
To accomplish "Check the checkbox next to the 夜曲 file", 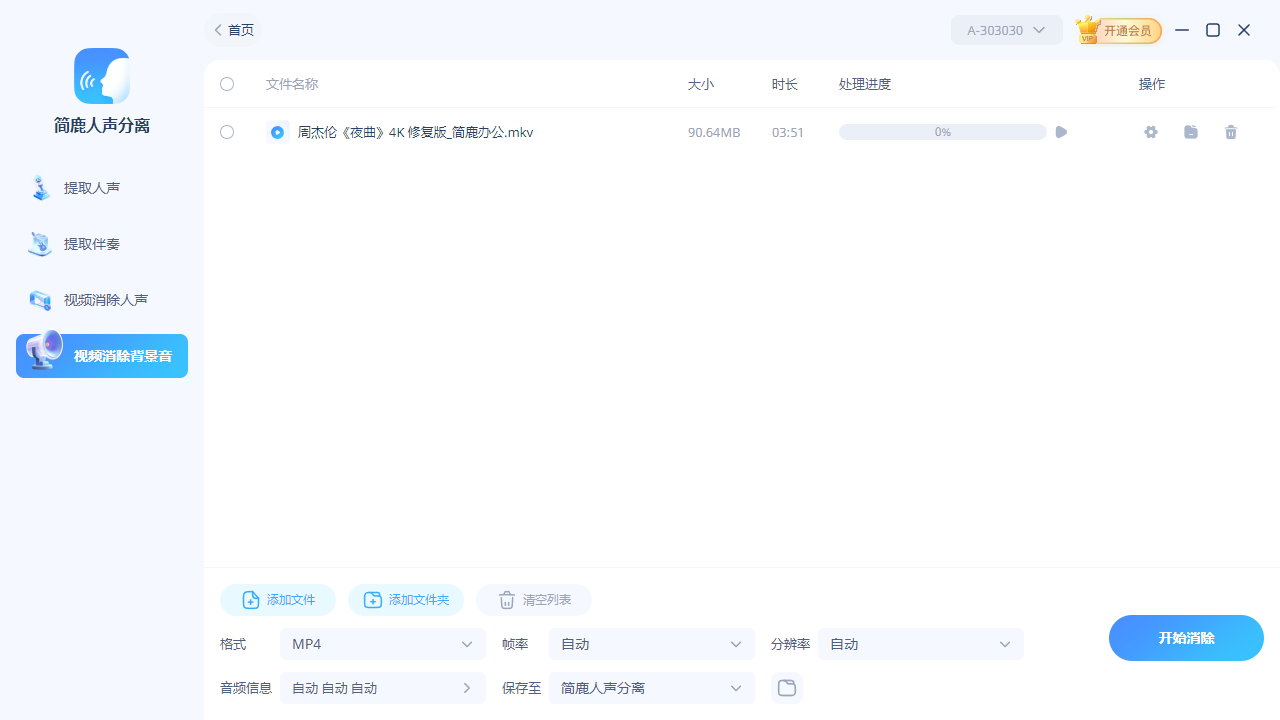I will 227,132.
